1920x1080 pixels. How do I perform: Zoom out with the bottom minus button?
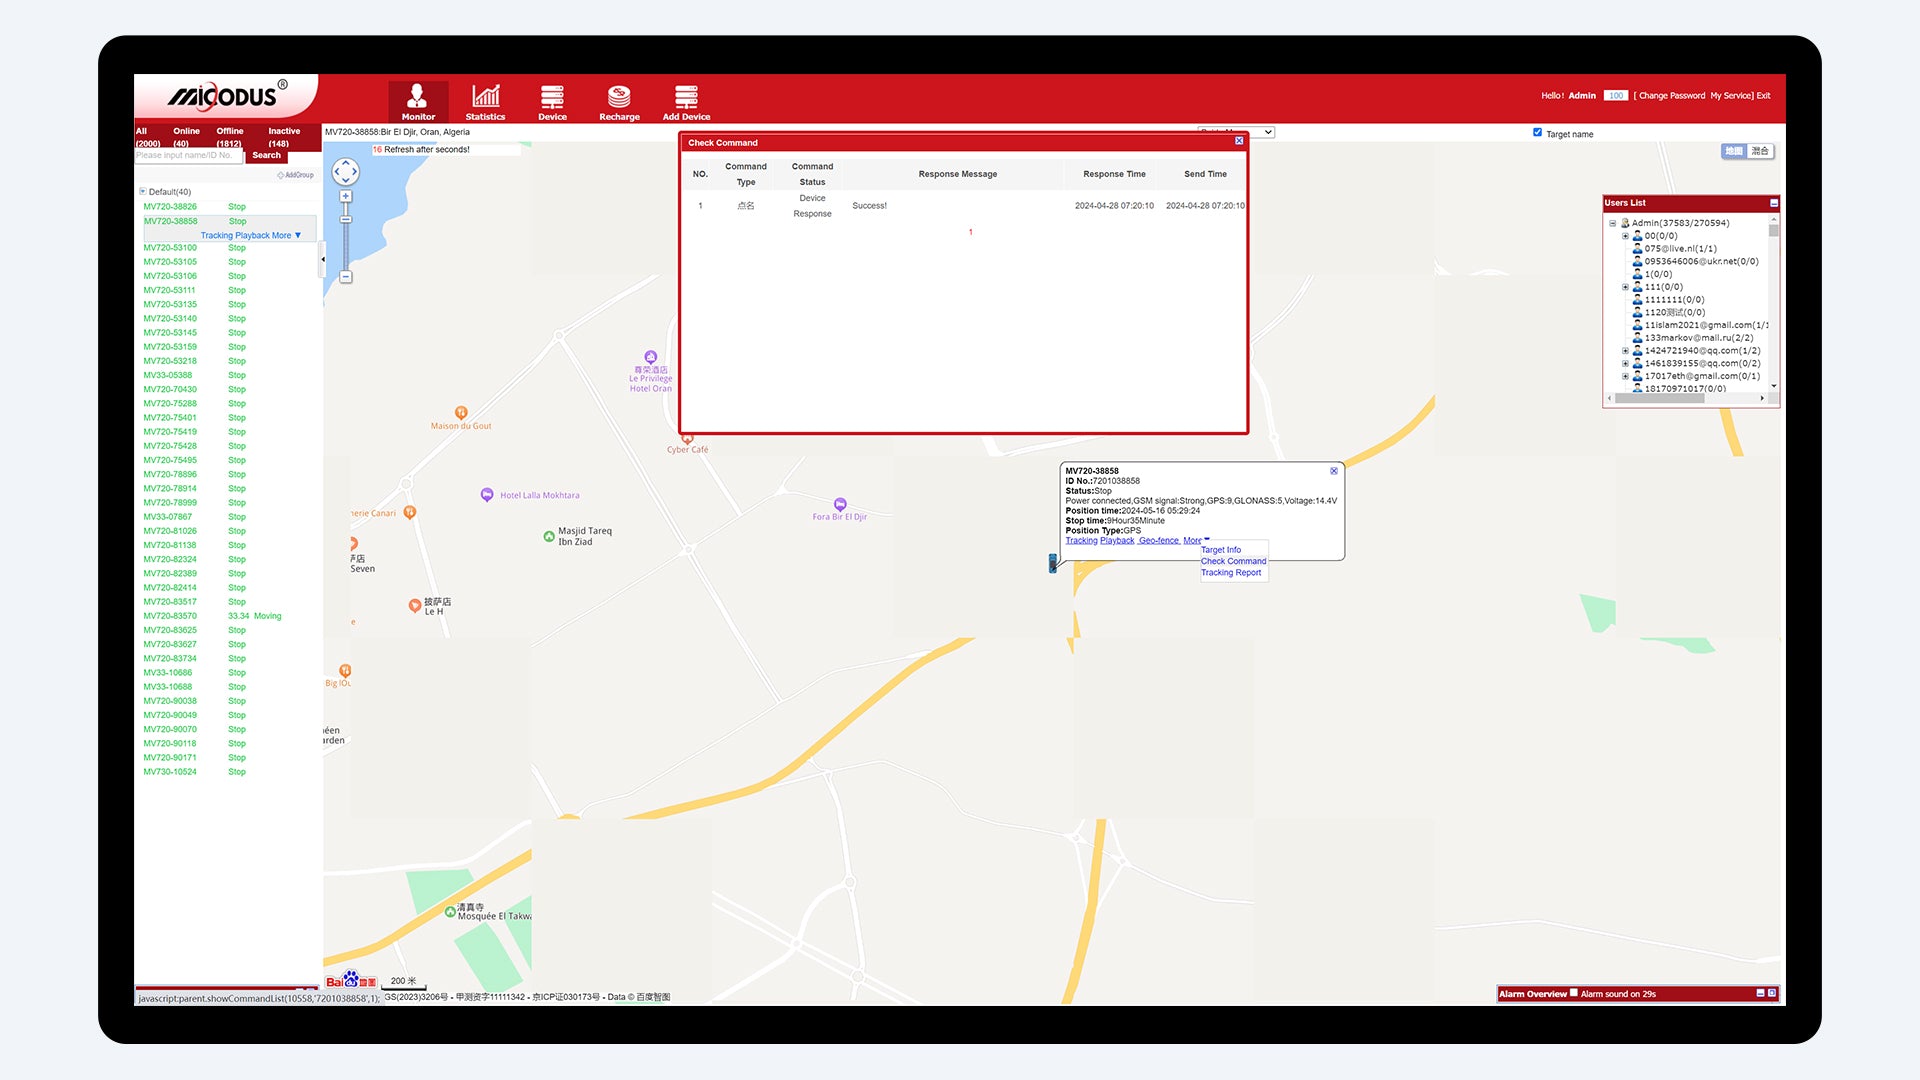point(346,277)
